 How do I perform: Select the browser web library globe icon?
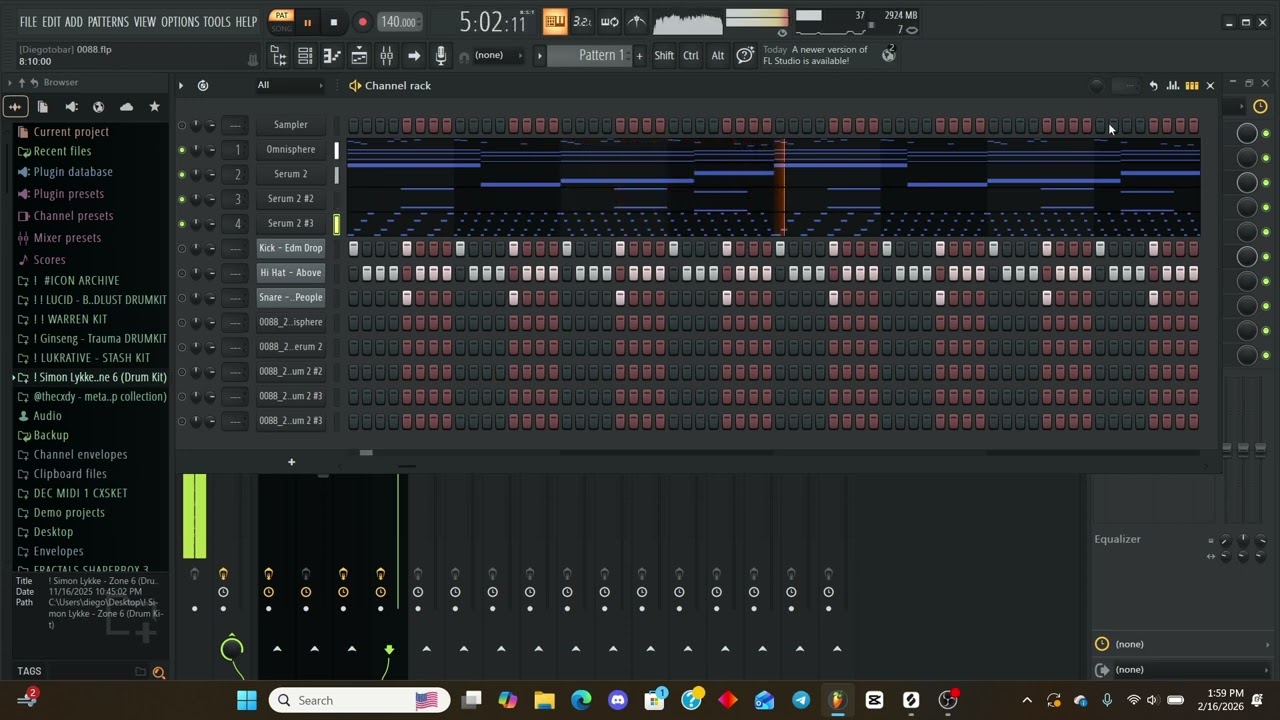click(98, 106)
